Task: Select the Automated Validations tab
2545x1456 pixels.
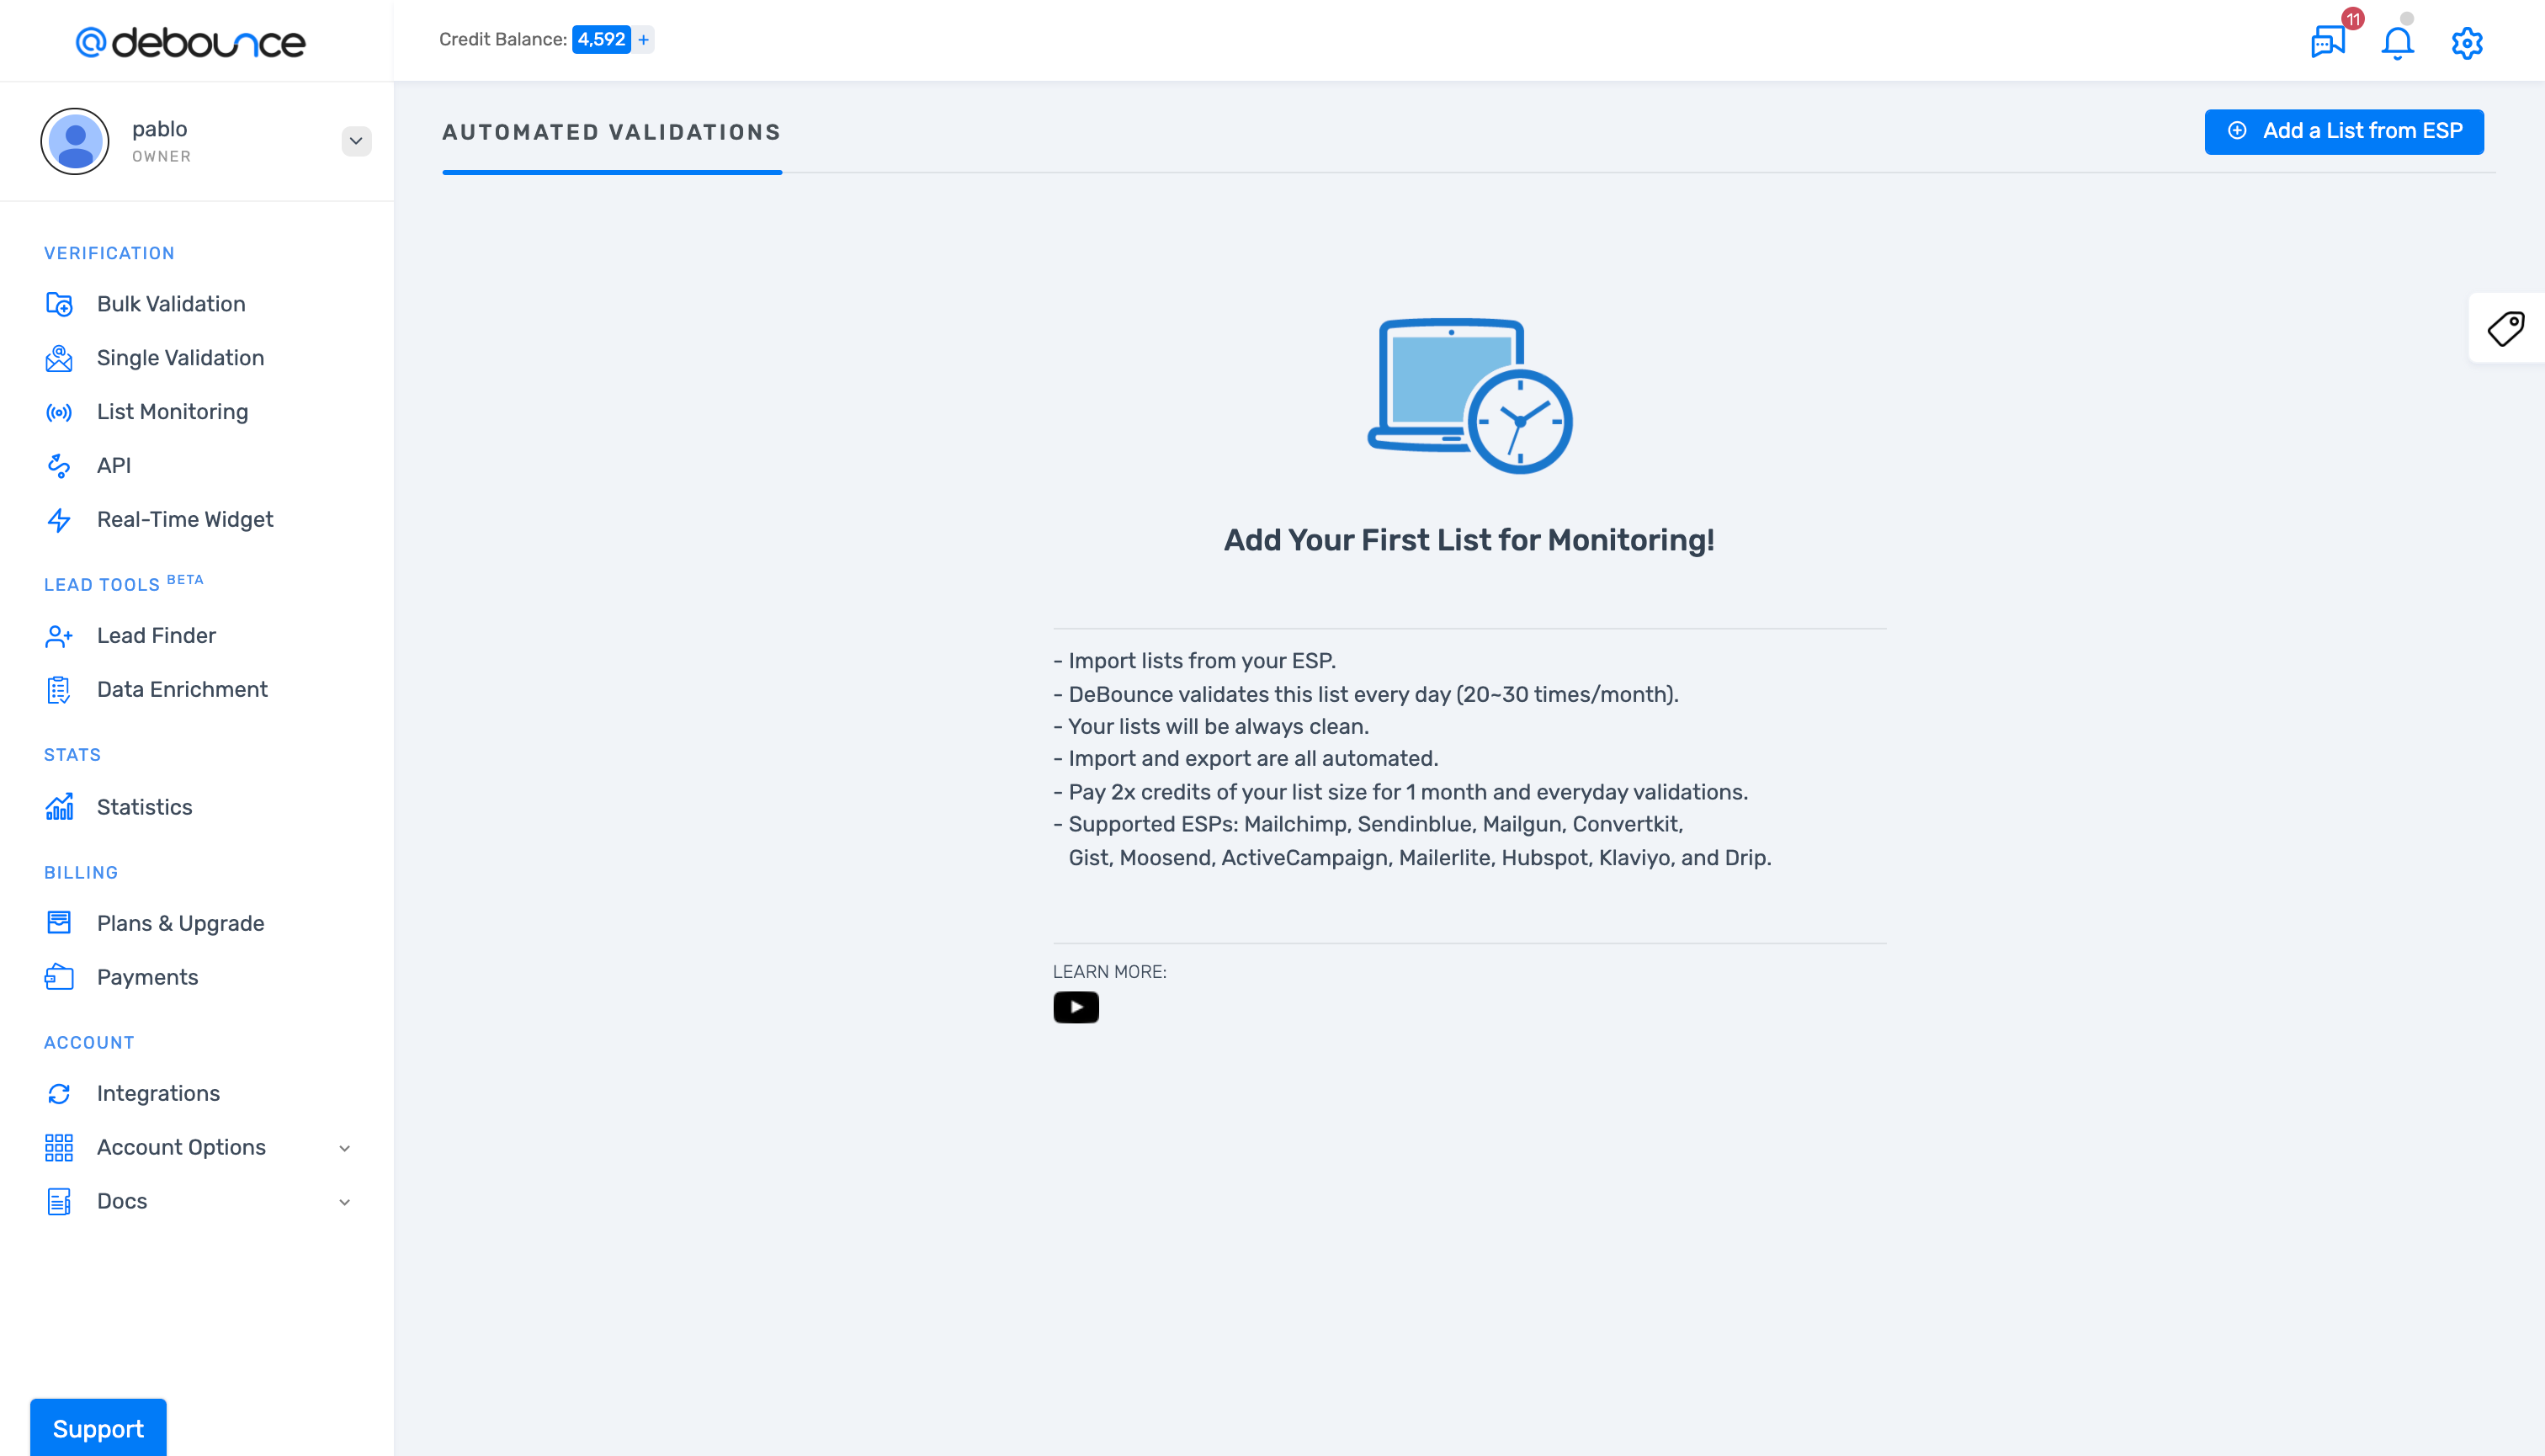Action: click(611, 132)
